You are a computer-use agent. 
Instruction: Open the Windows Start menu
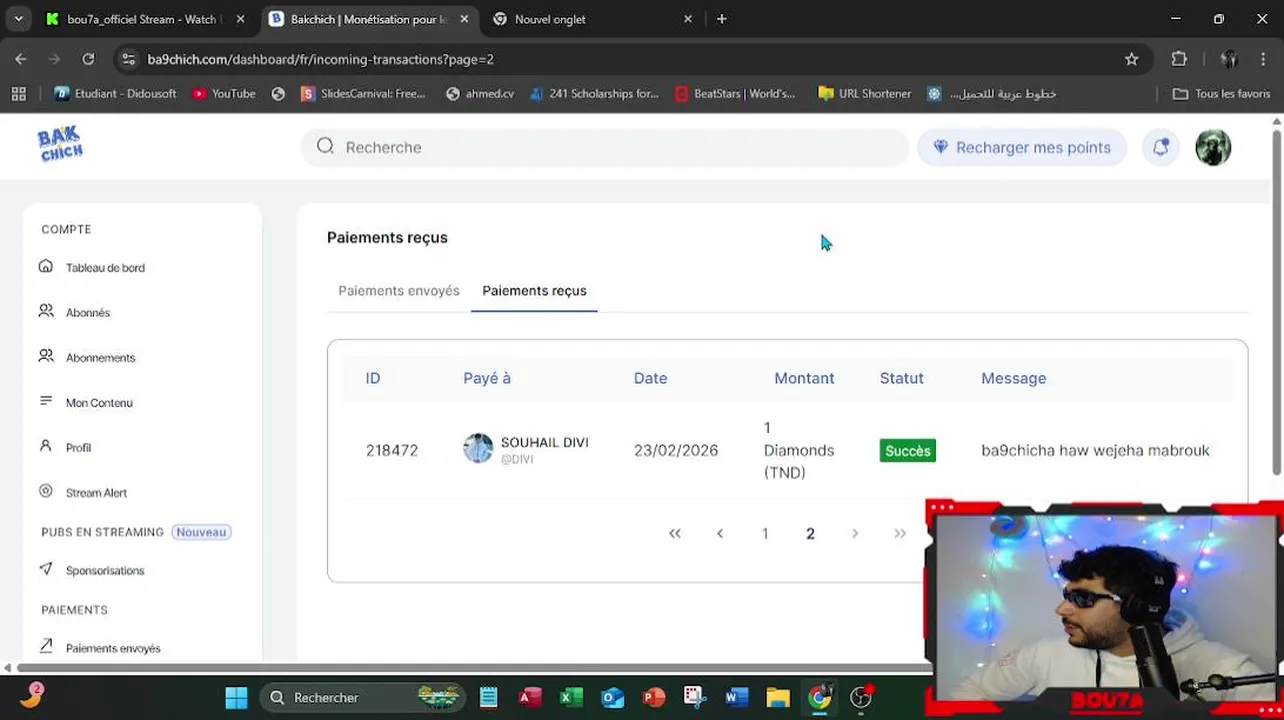pyautogui.click(x=236, y=697)
